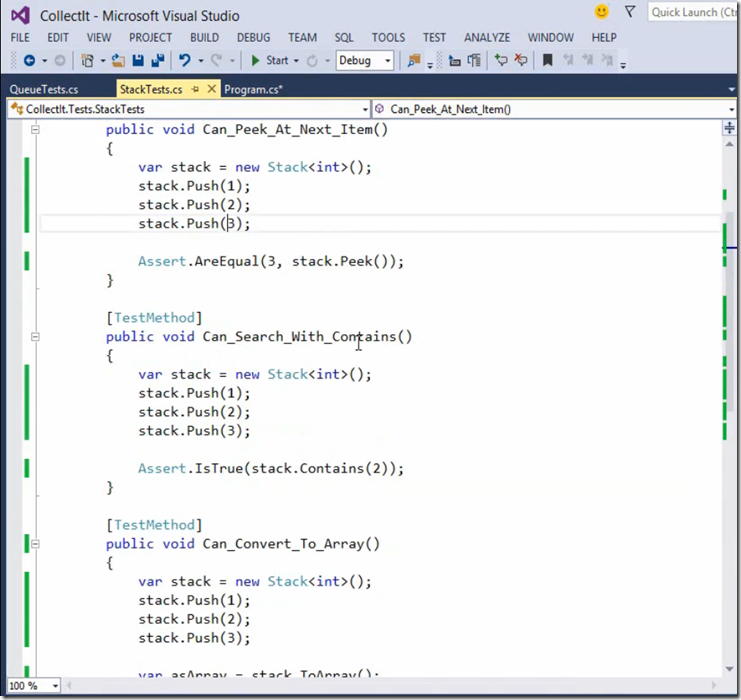Collapse the Can_Convert_To_Array method outline

tap(35, 544)
